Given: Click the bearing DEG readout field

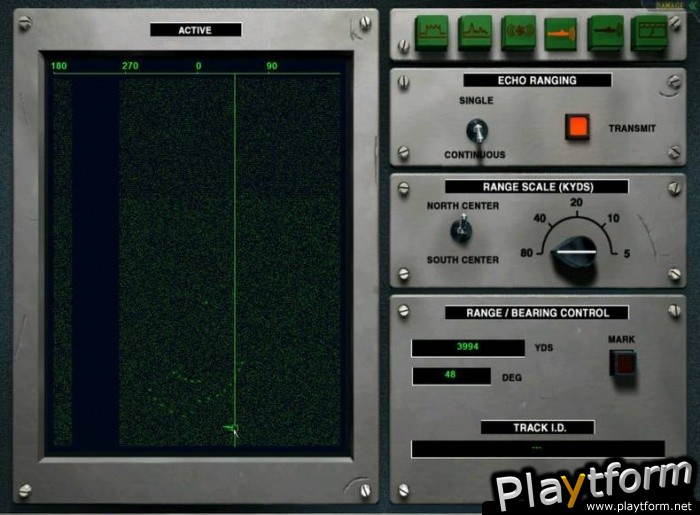Looking at the screenshot, I should [x=453, y=377].
